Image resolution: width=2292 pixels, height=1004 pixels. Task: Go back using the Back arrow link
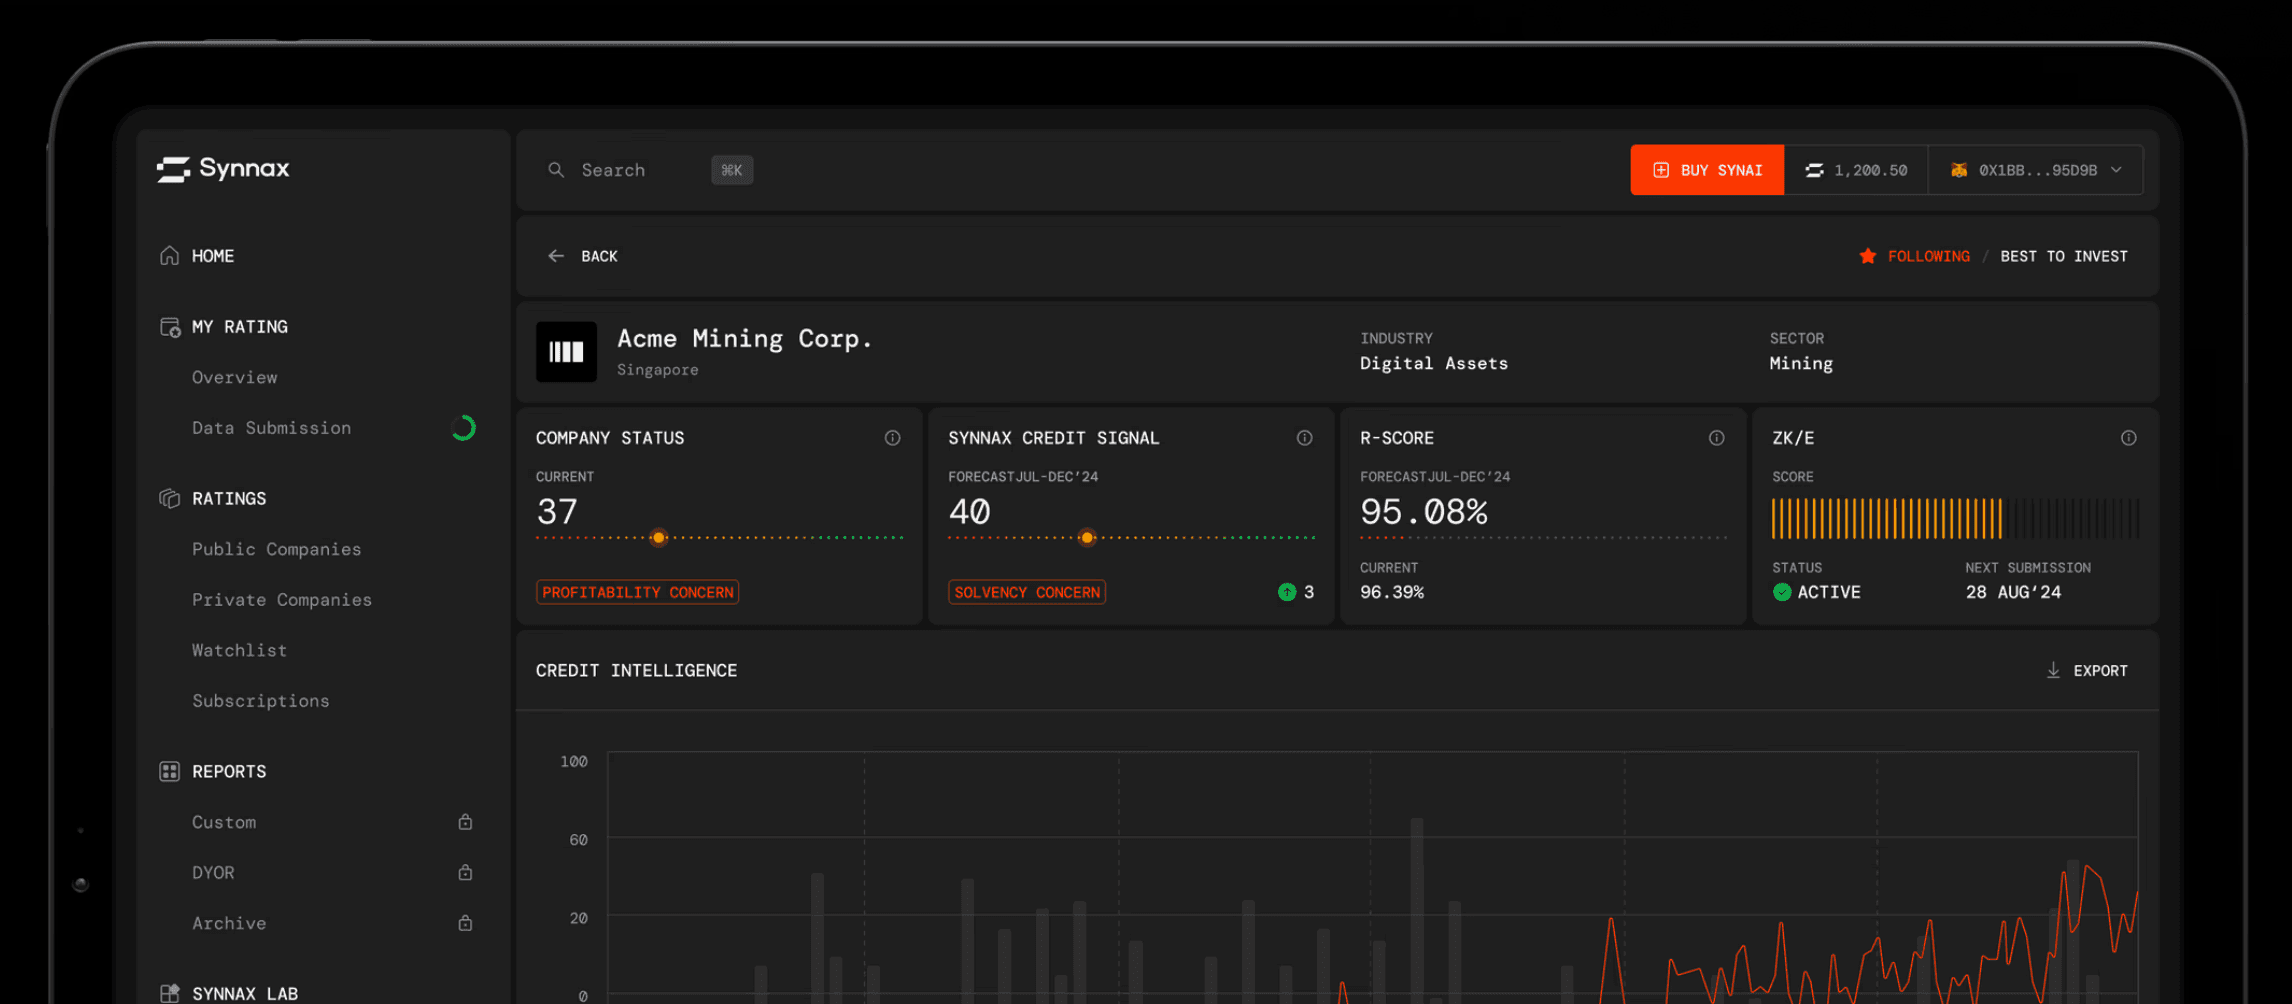583,257
